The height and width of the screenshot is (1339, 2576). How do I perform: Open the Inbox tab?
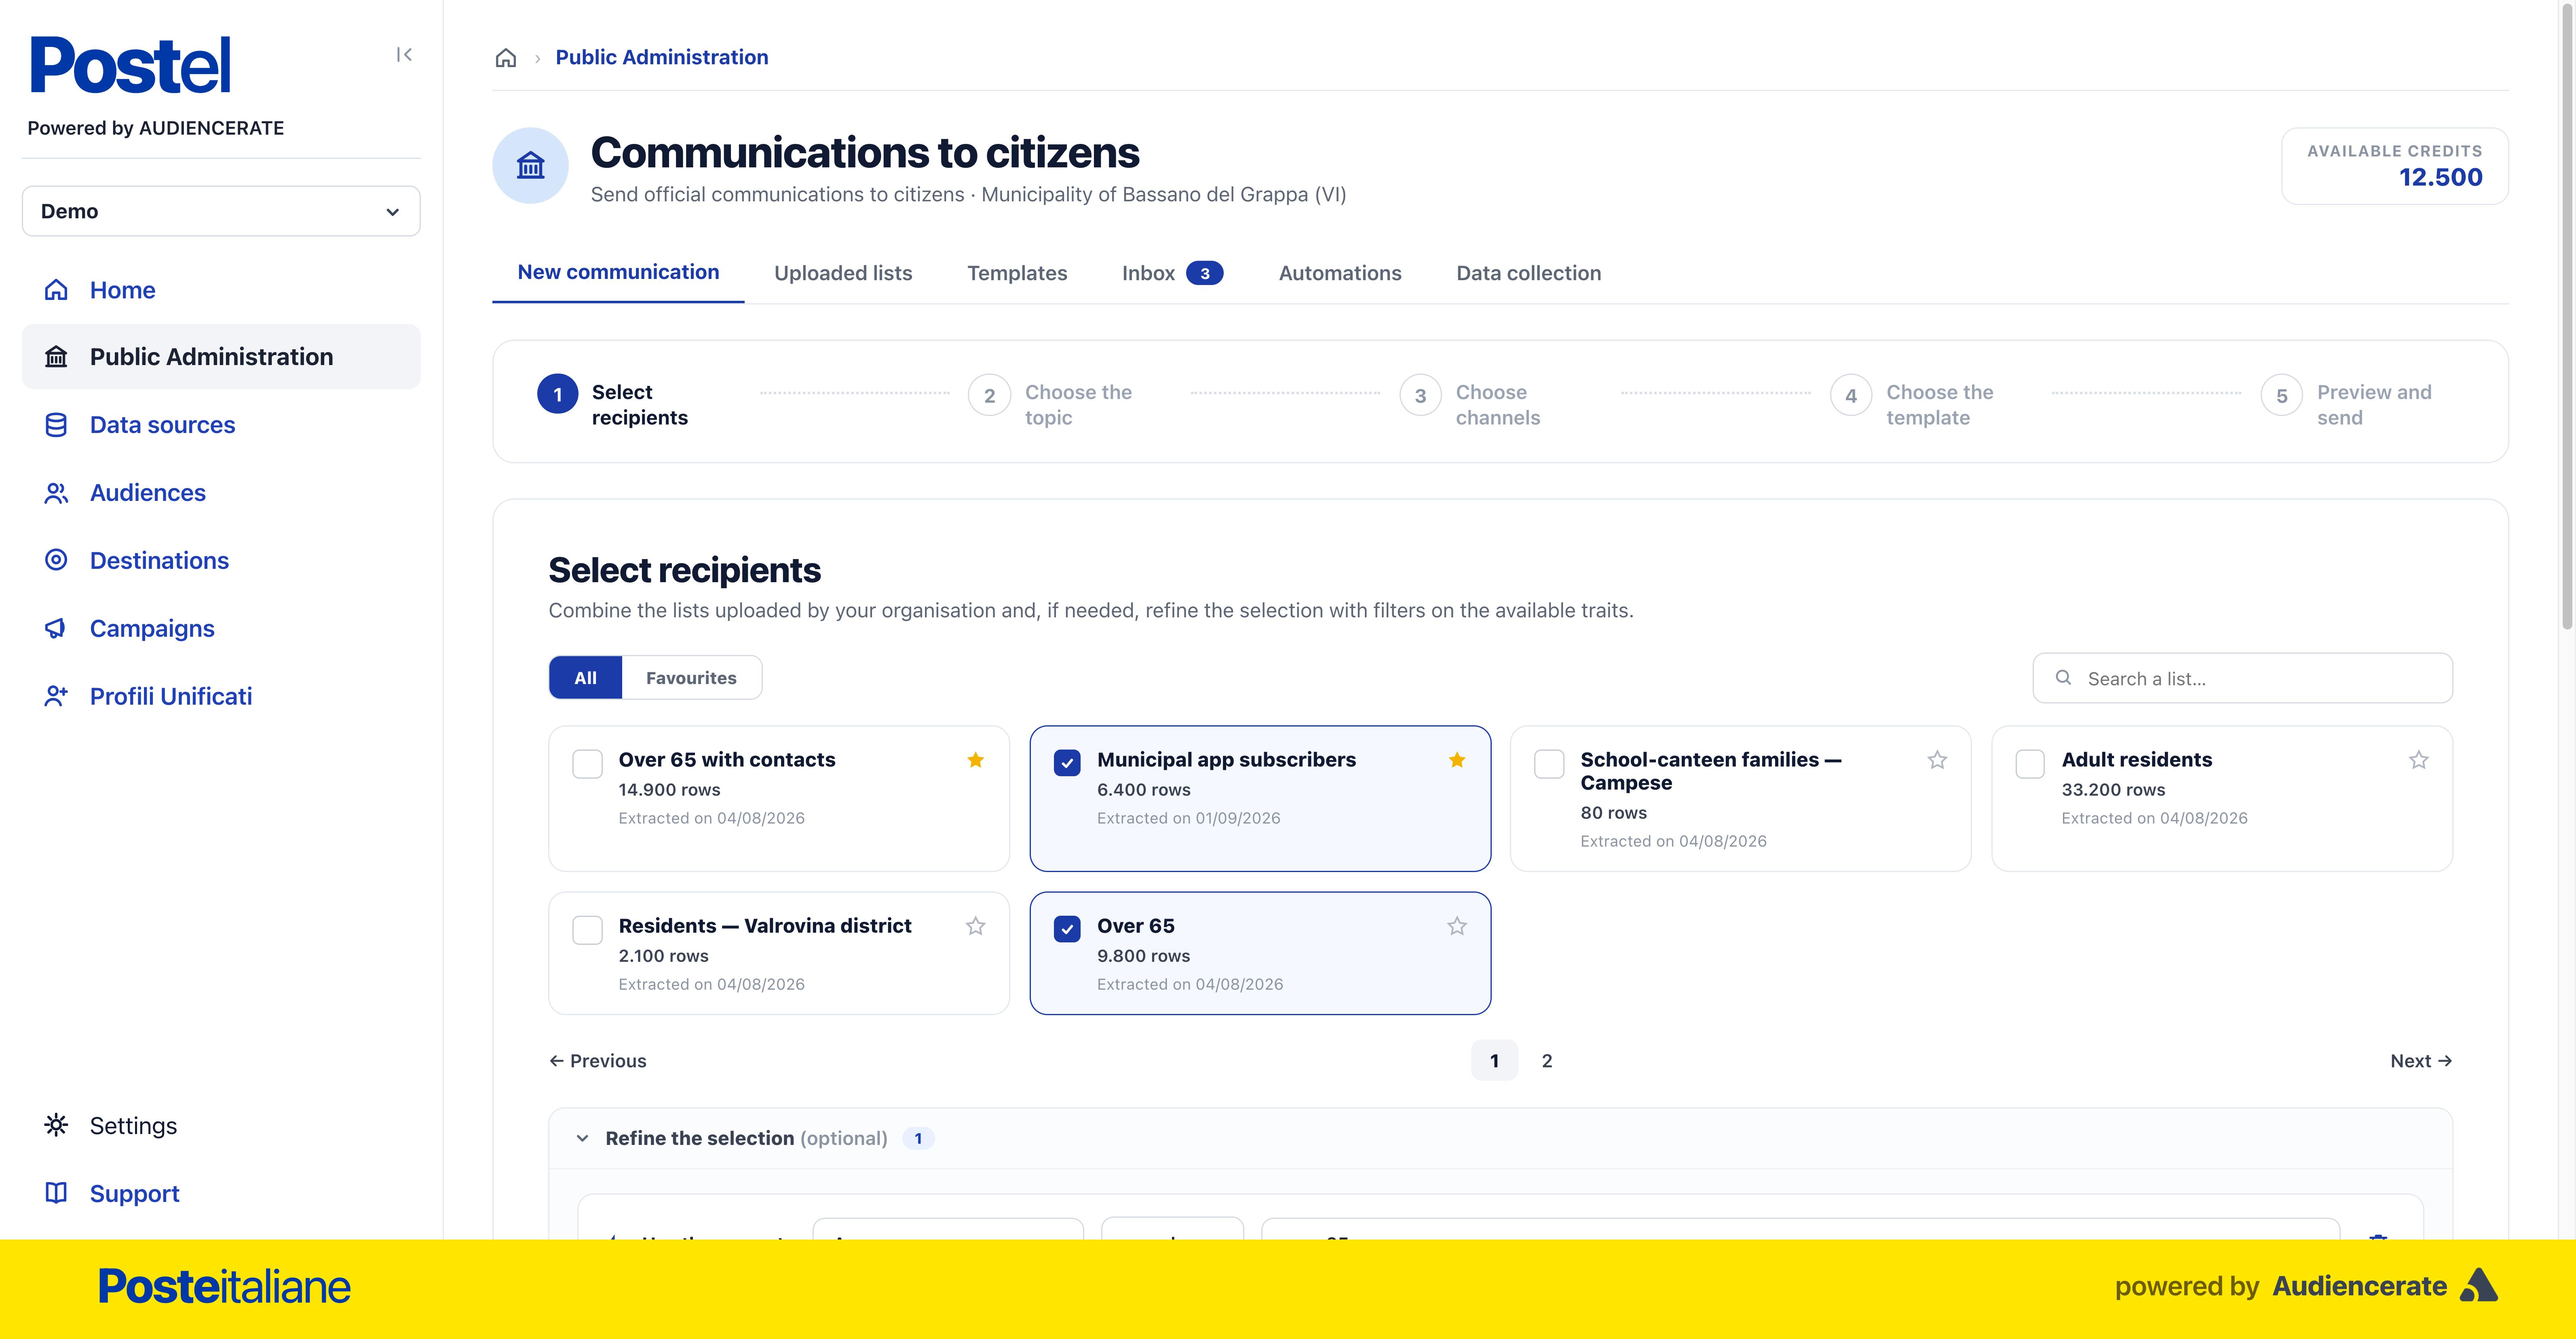point(1172,273)
